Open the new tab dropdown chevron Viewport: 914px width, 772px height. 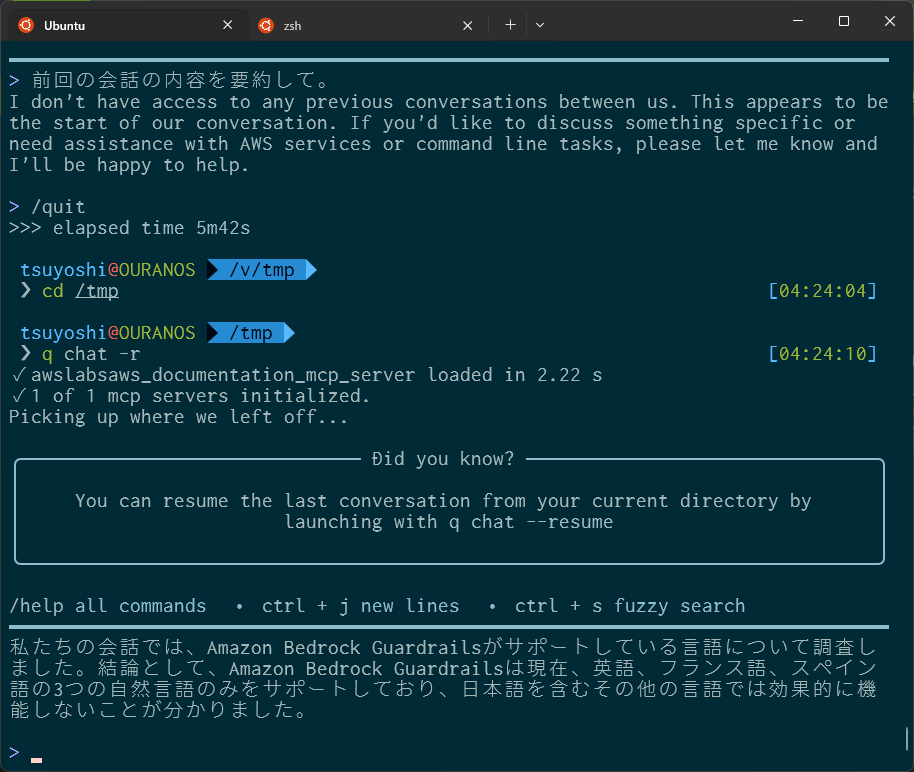[540, 24]
